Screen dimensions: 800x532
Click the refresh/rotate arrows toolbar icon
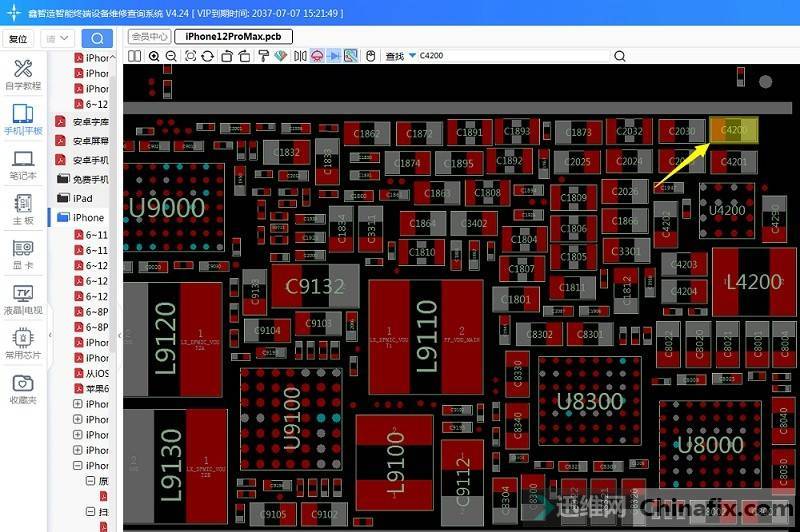click(x=207, y=56)
